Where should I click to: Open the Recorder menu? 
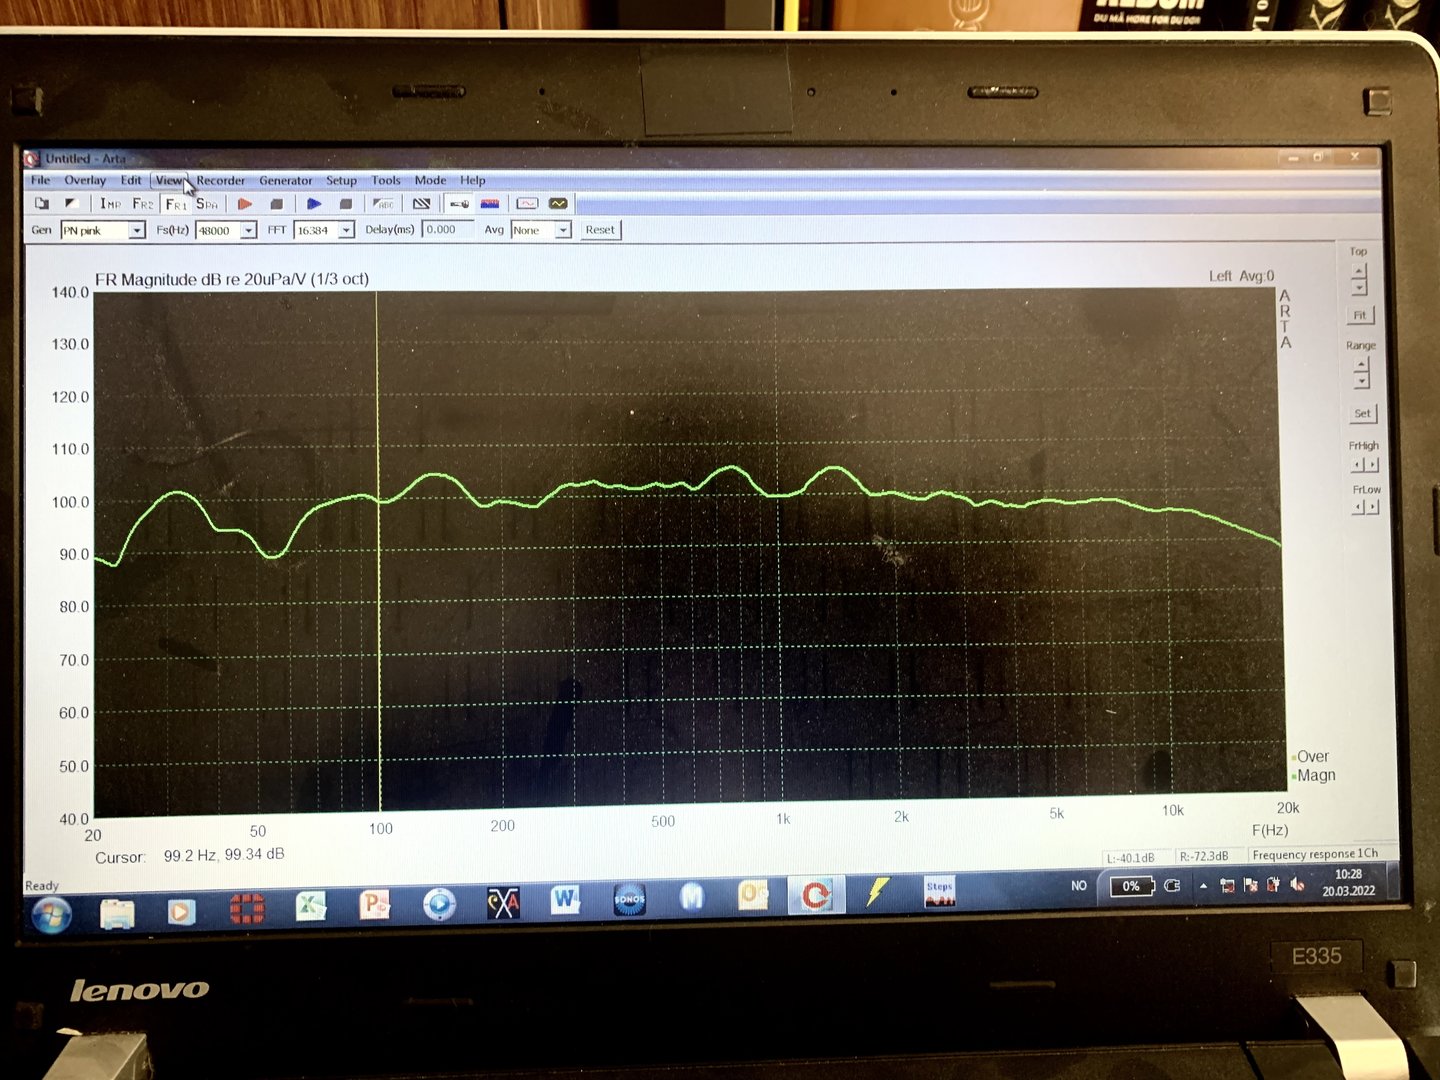coord(221,181)
